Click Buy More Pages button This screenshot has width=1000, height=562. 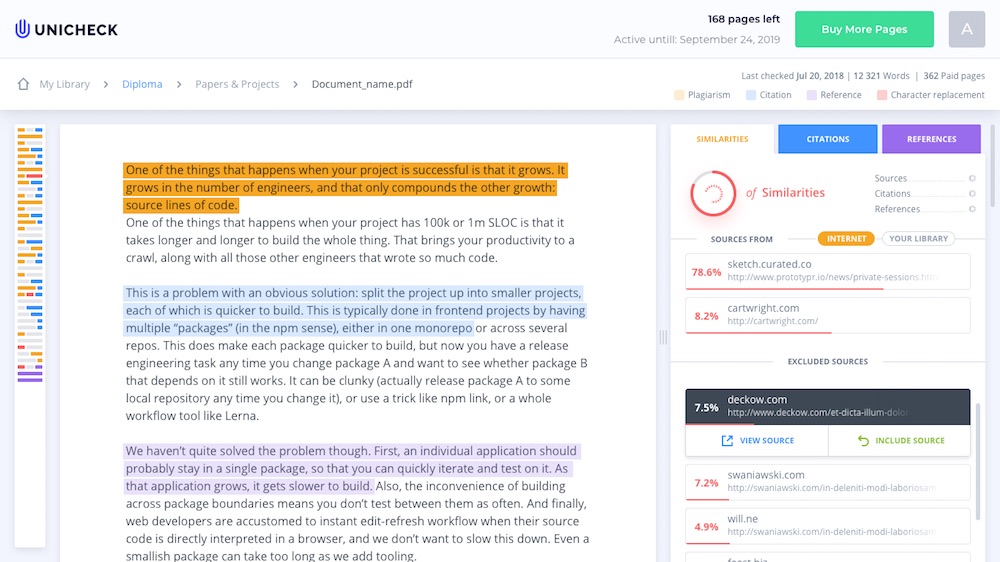pyautogui.click(x=864, y=29)
